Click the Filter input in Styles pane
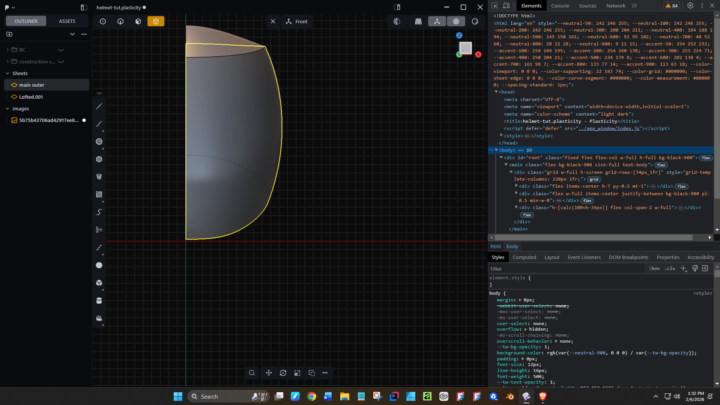This screenshot has height=405, width=720. coord(567,269)
